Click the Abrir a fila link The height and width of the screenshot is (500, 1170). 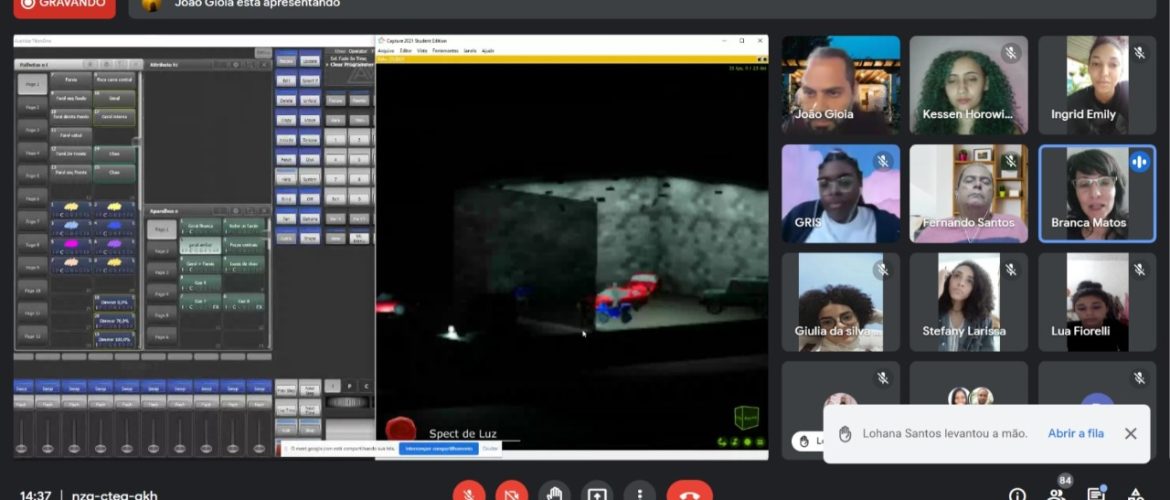coord(1075,433)
